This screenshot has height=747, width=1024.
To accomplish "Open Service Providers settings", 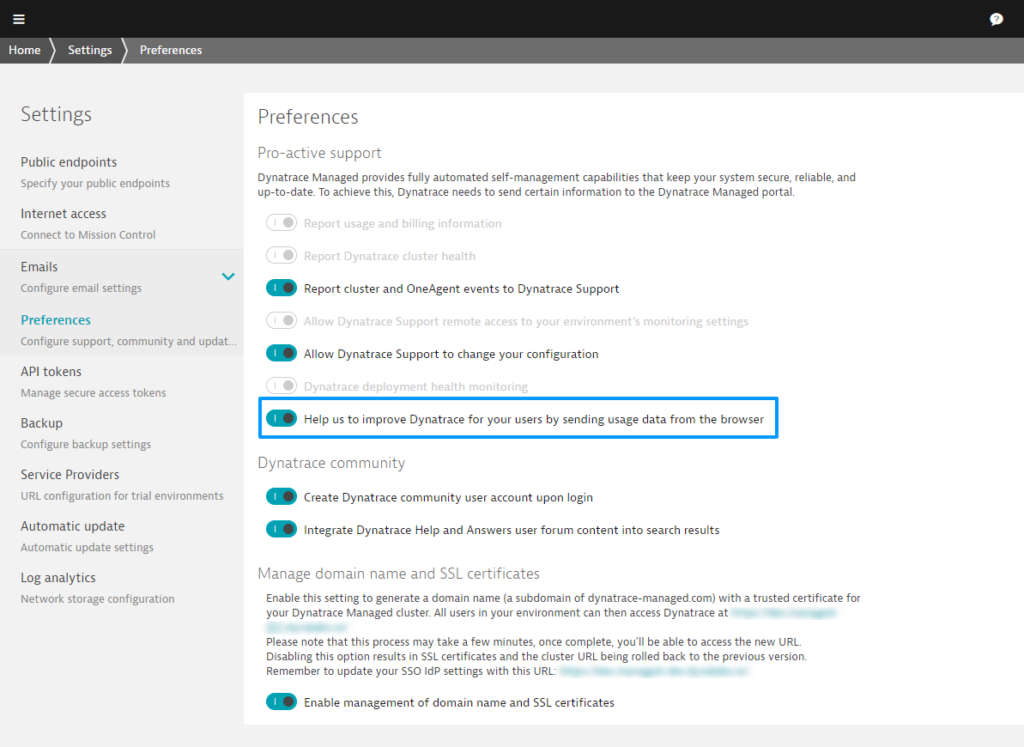I will (70, 475).
